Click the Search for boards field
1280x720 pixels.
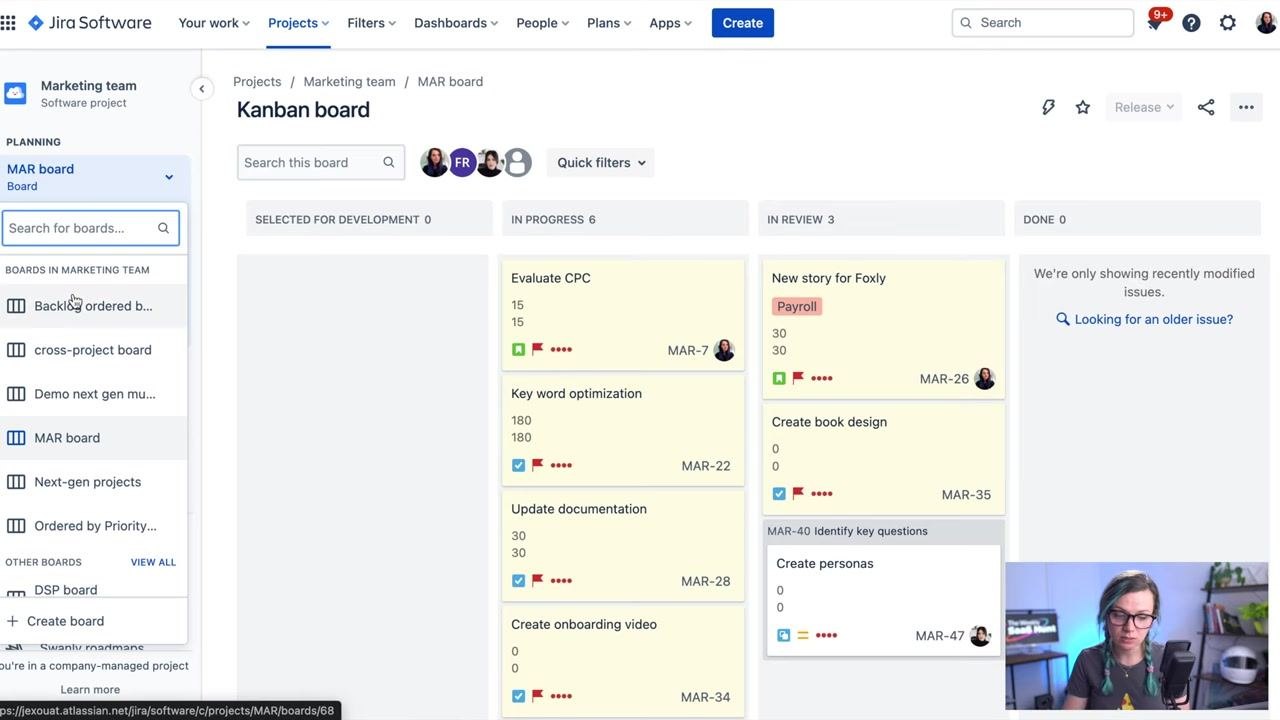pyautogui.click(x=90, y=228)
